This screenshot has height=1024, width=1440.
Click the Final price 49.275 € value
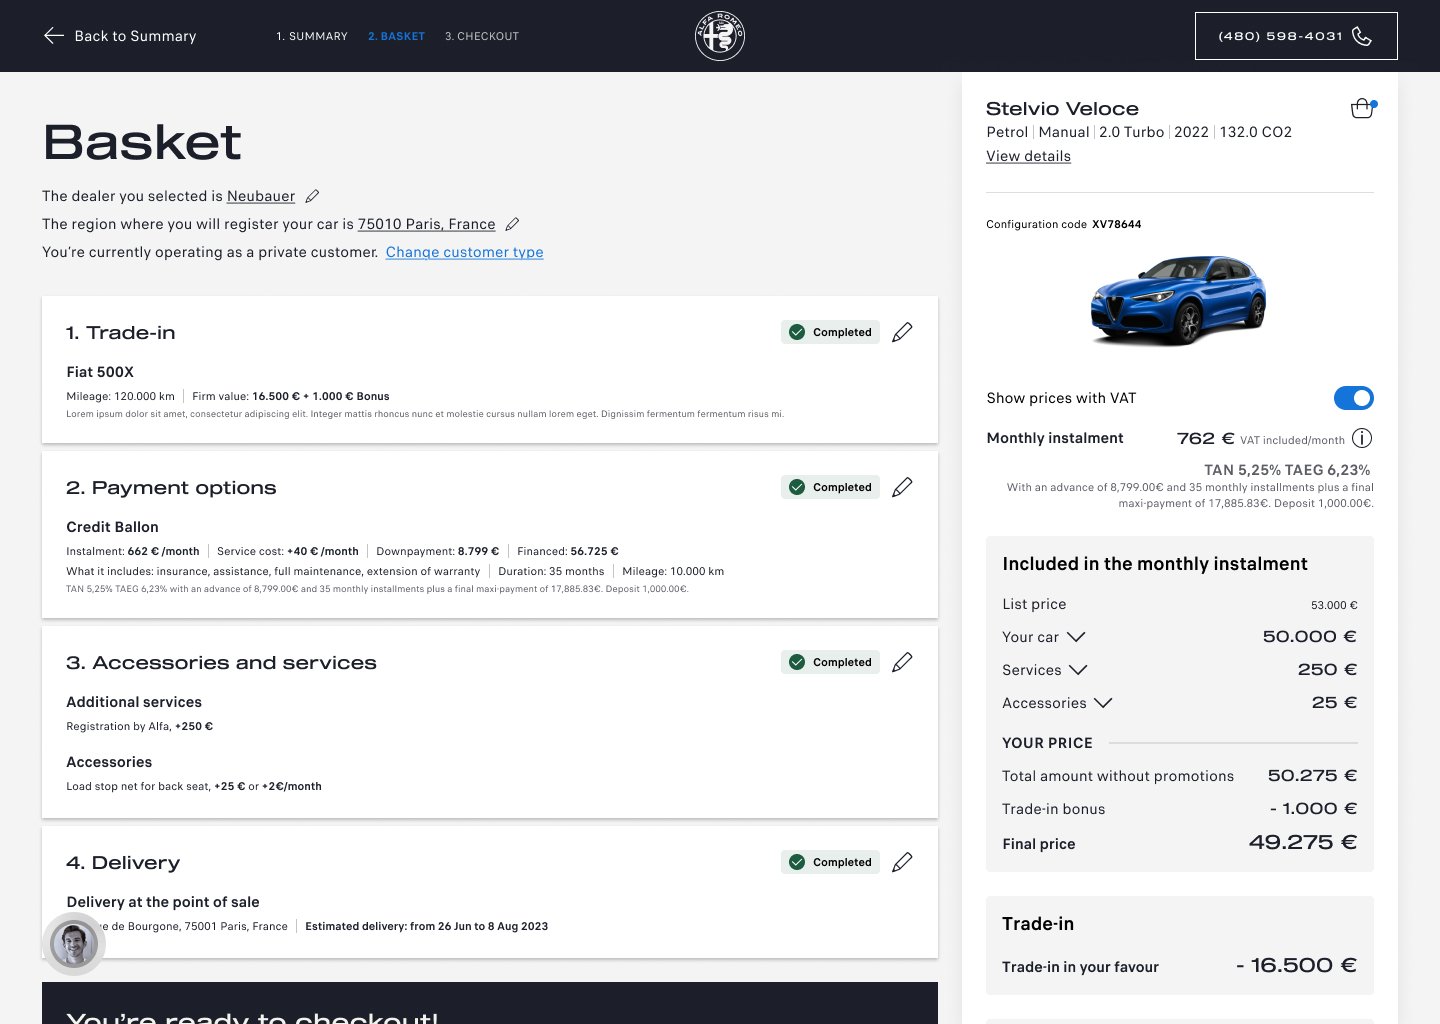tap(1302, 842)
